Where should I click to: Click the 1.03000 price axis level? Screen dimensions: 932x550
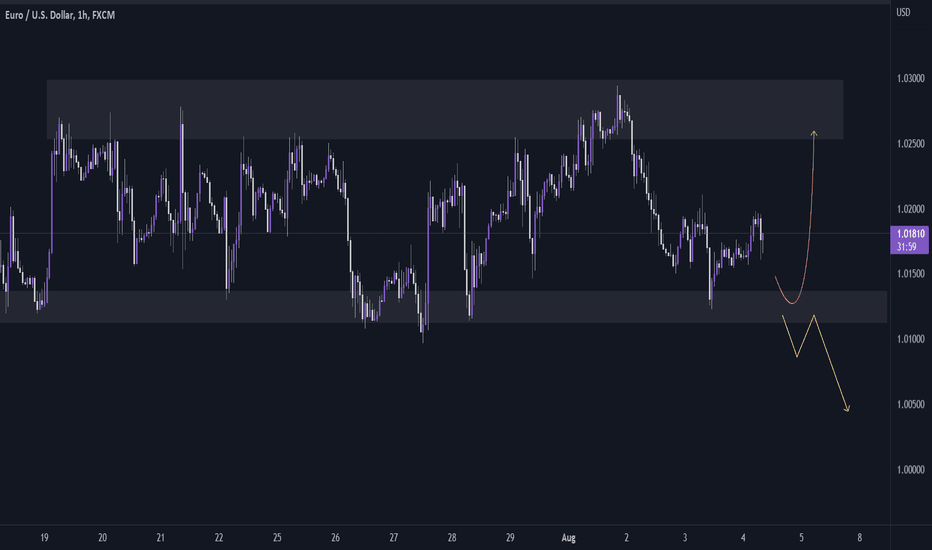911,78
